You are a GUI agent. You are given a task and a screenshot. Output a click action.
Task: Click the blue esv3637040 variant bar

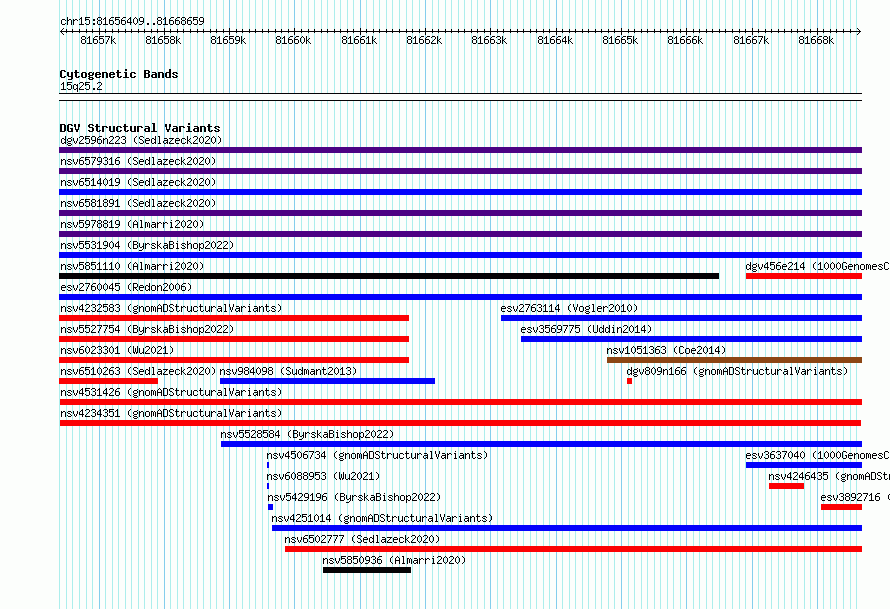point(804,465)
